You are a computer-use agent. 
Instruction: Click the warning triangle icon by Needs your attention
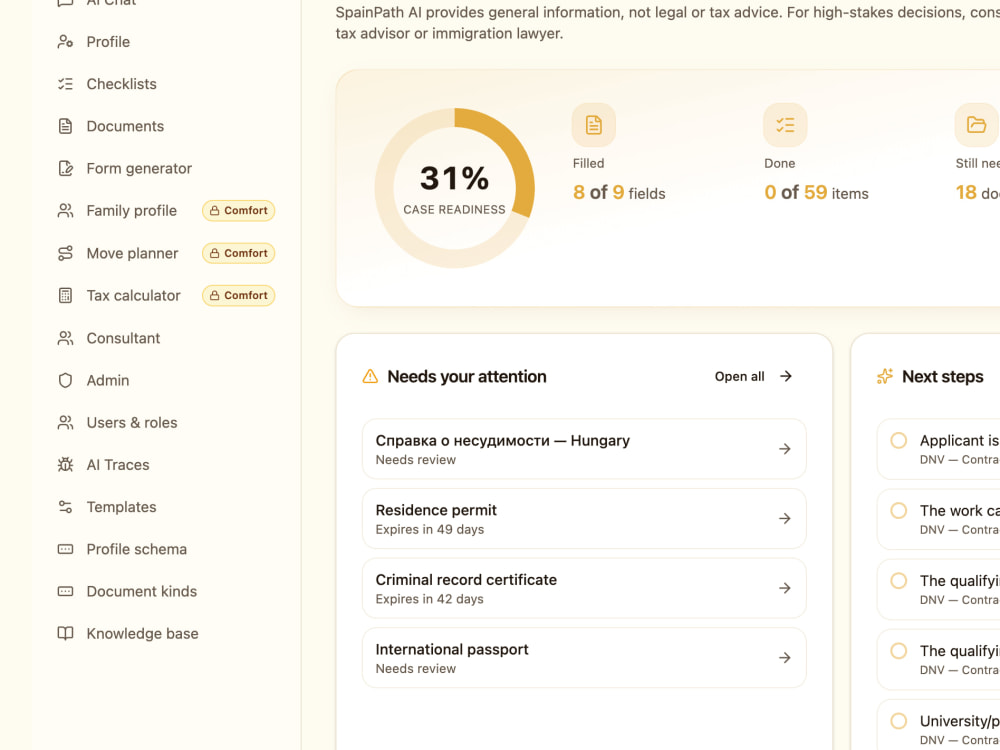pyautogui.click(x=370, y=376)
